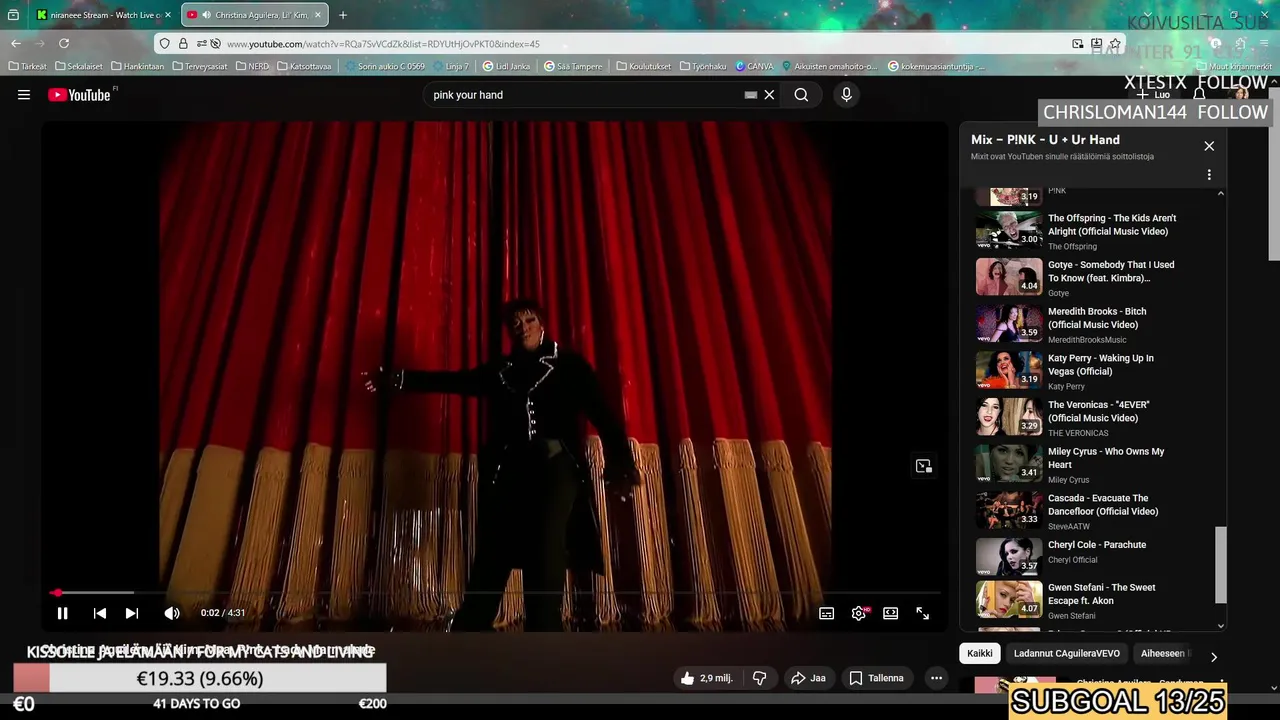1280x720 pixels.
Task: Click the browser forward arrow
Action: tap(40, 44)
